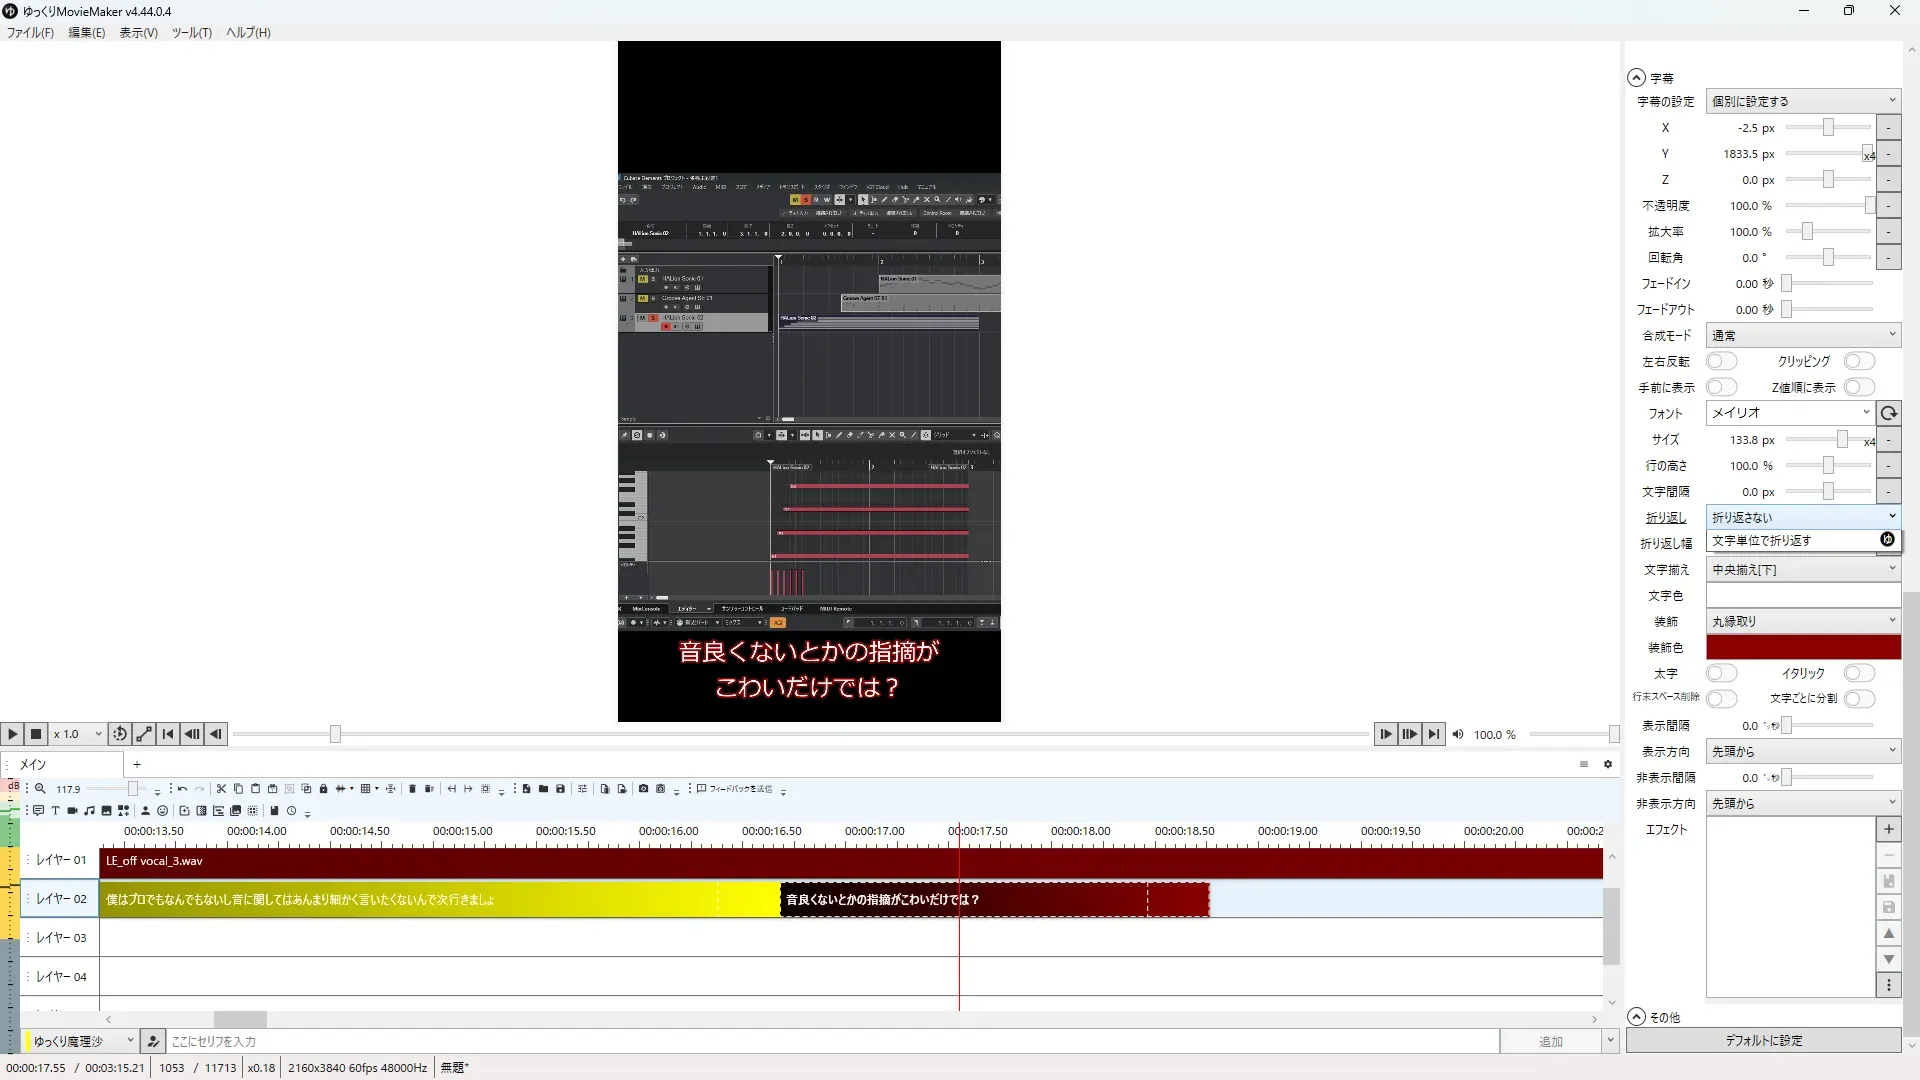Enable the クリッピング toggle
Screen dimensions: 1920x1080
tap(1859, 361)
